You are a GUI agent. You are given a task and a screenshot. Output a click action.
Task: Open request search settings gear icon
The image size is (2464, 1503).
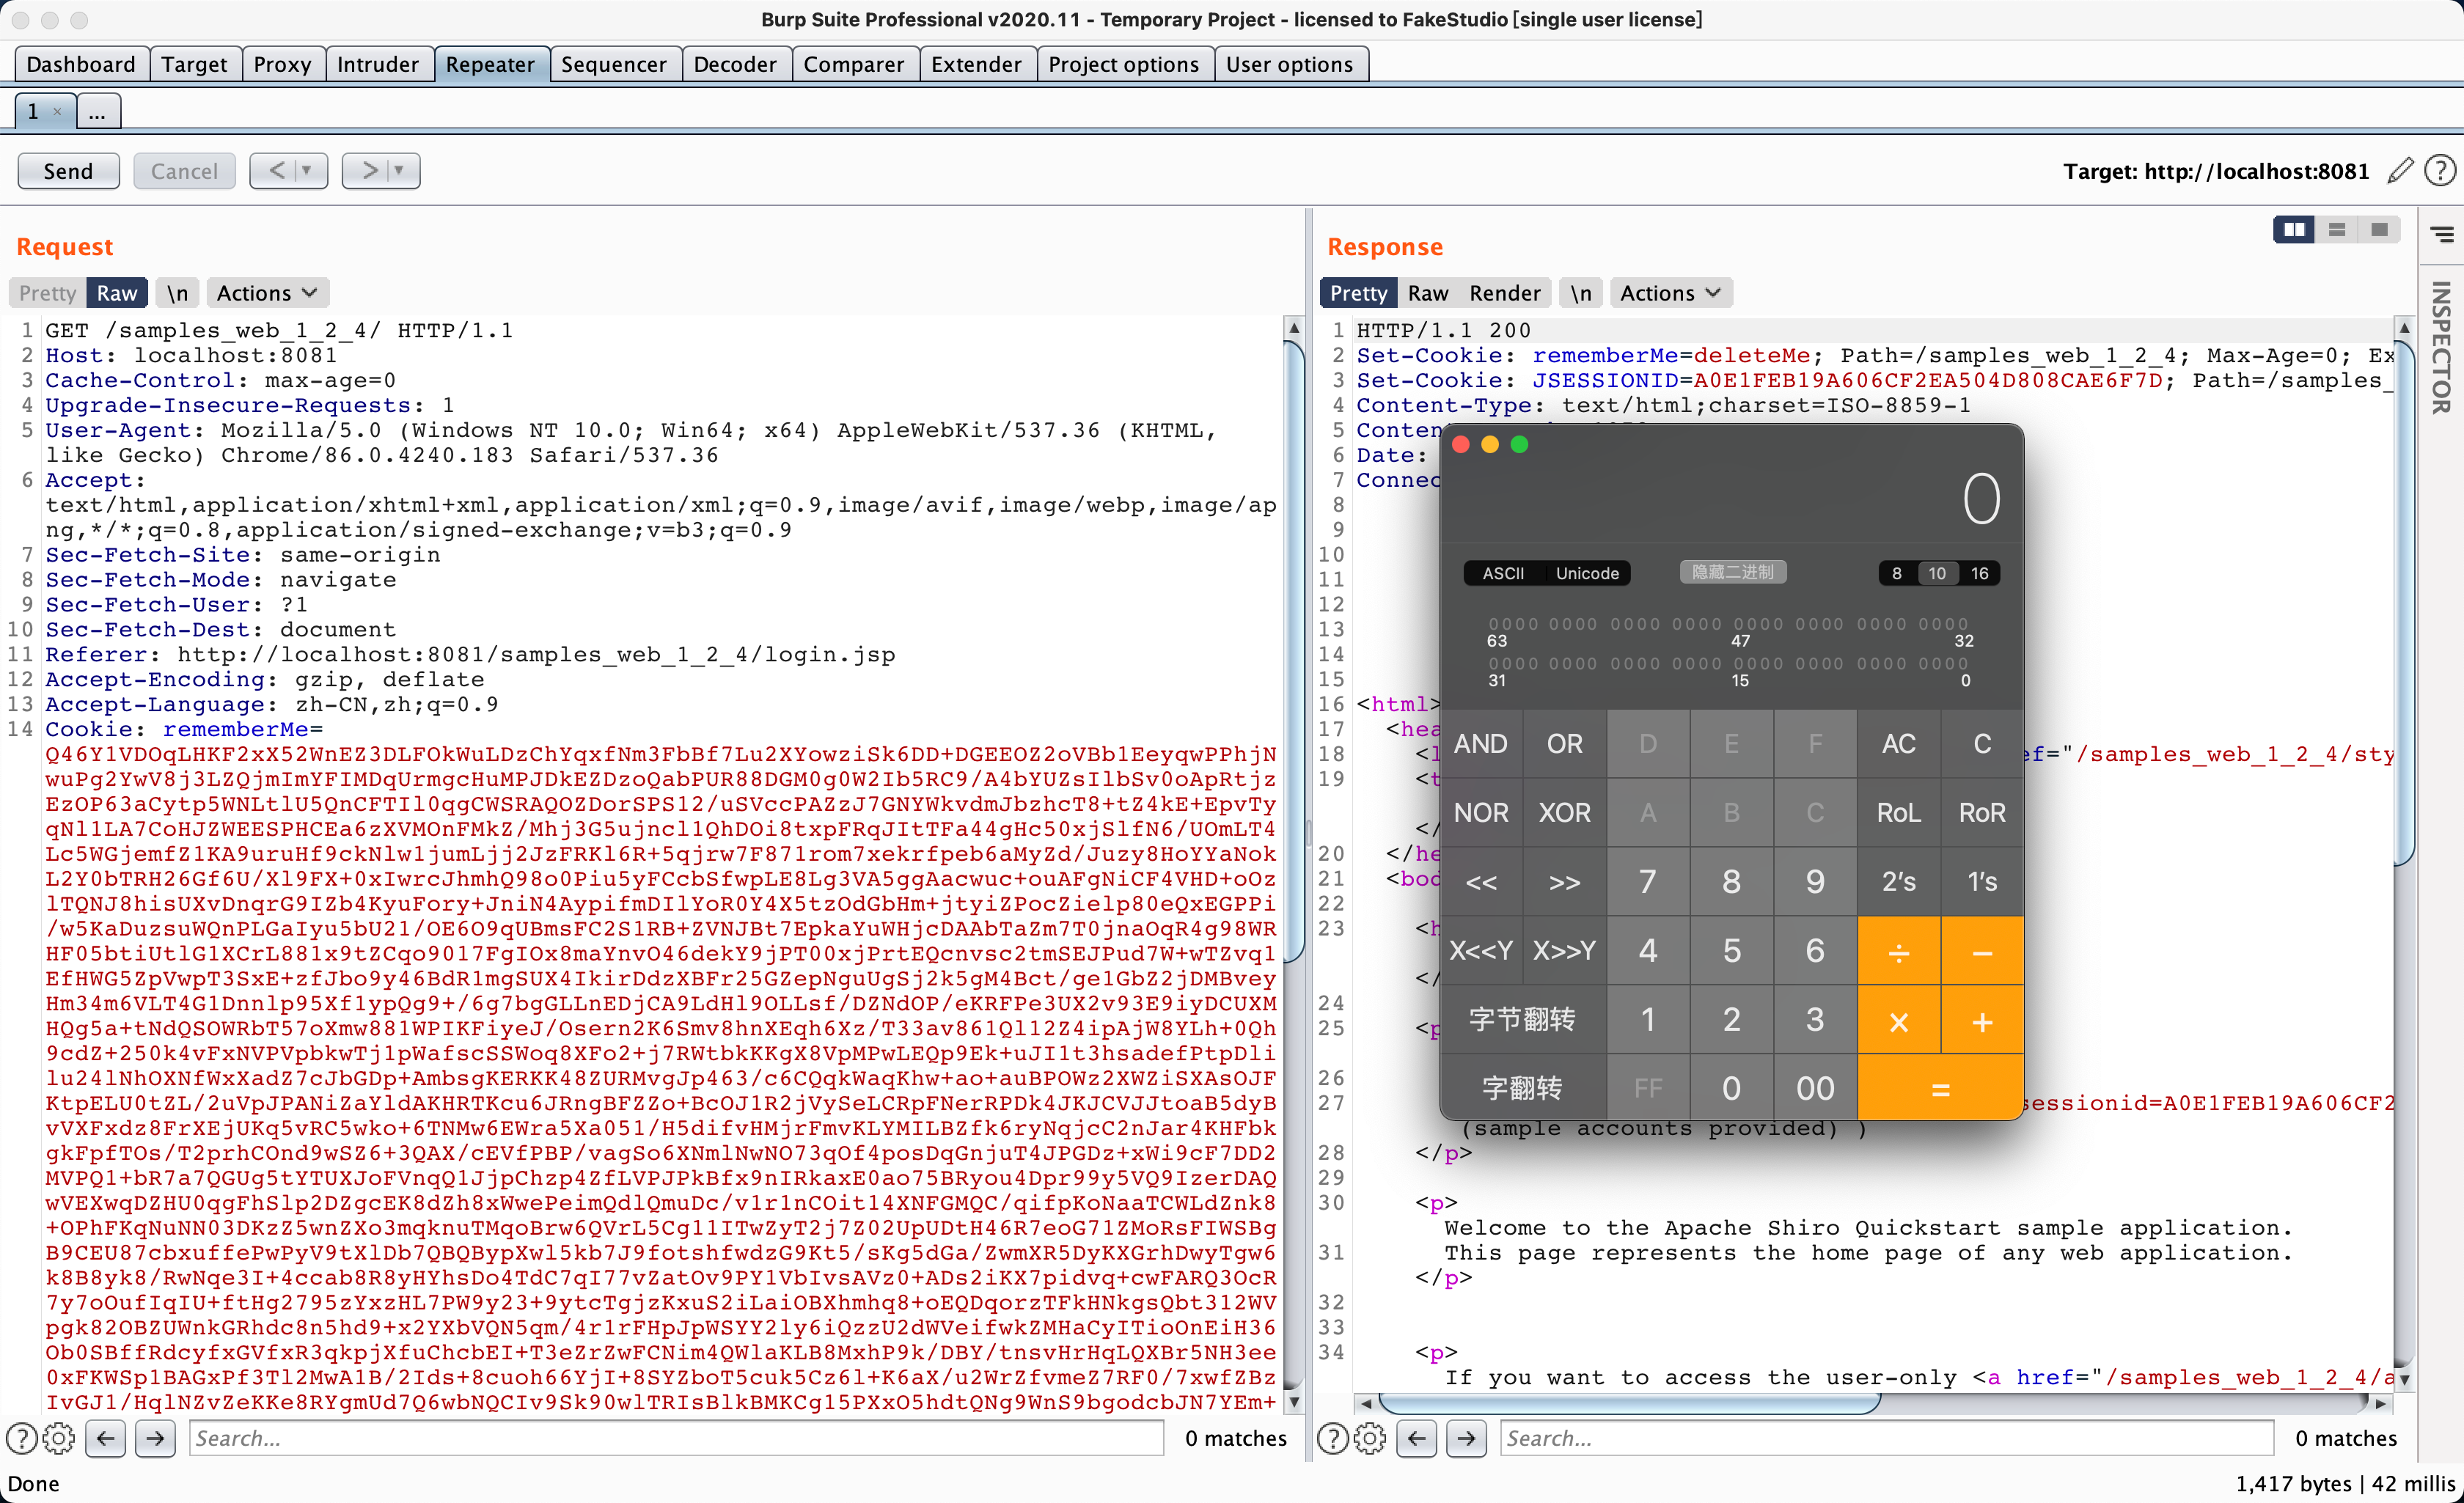coord(59,1438)
